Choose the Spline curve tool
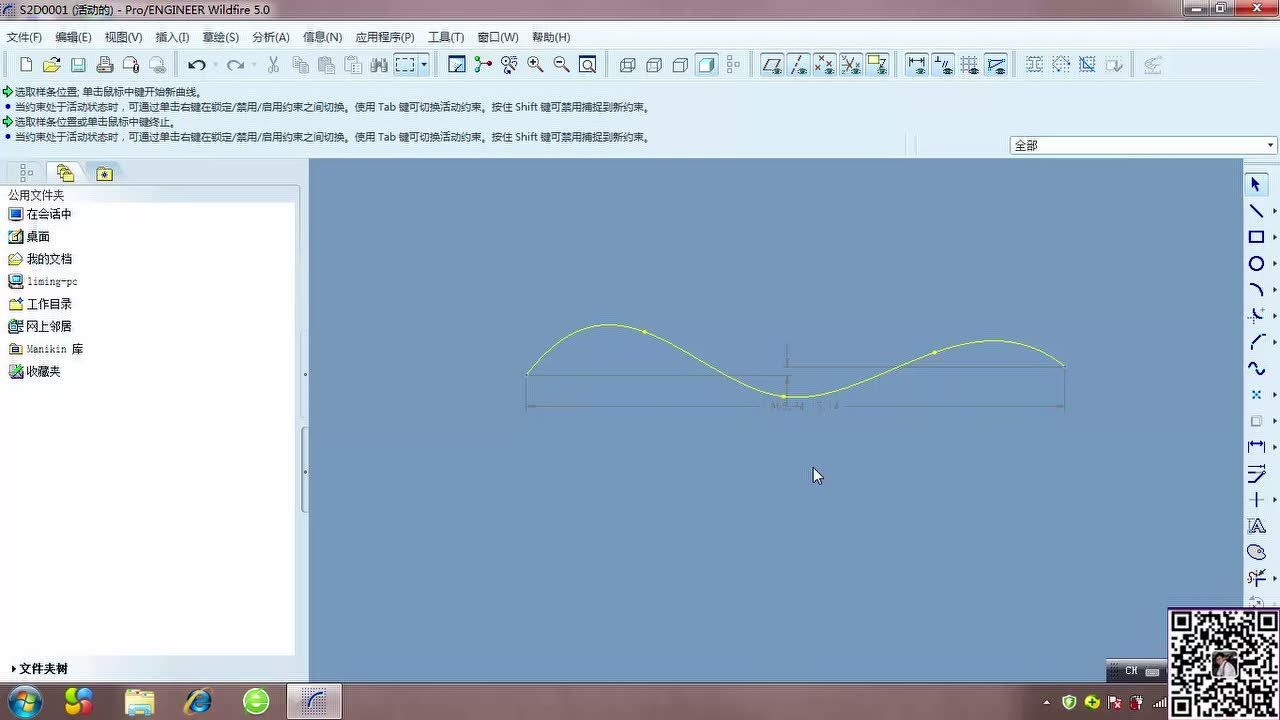 coord(1256,369)
